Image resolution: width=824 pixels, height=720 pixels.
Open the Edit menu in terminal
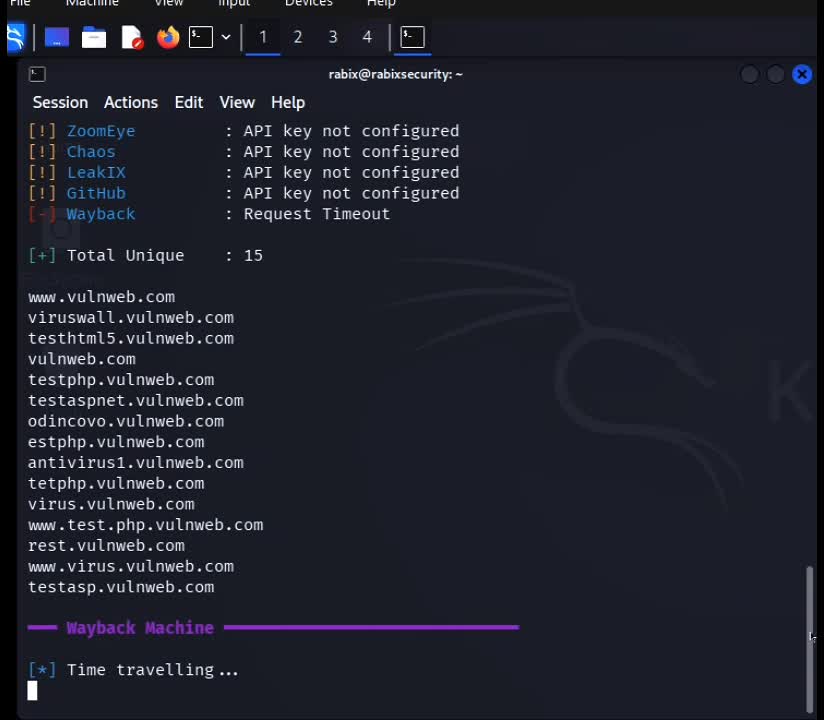click(x=189, y=102)
